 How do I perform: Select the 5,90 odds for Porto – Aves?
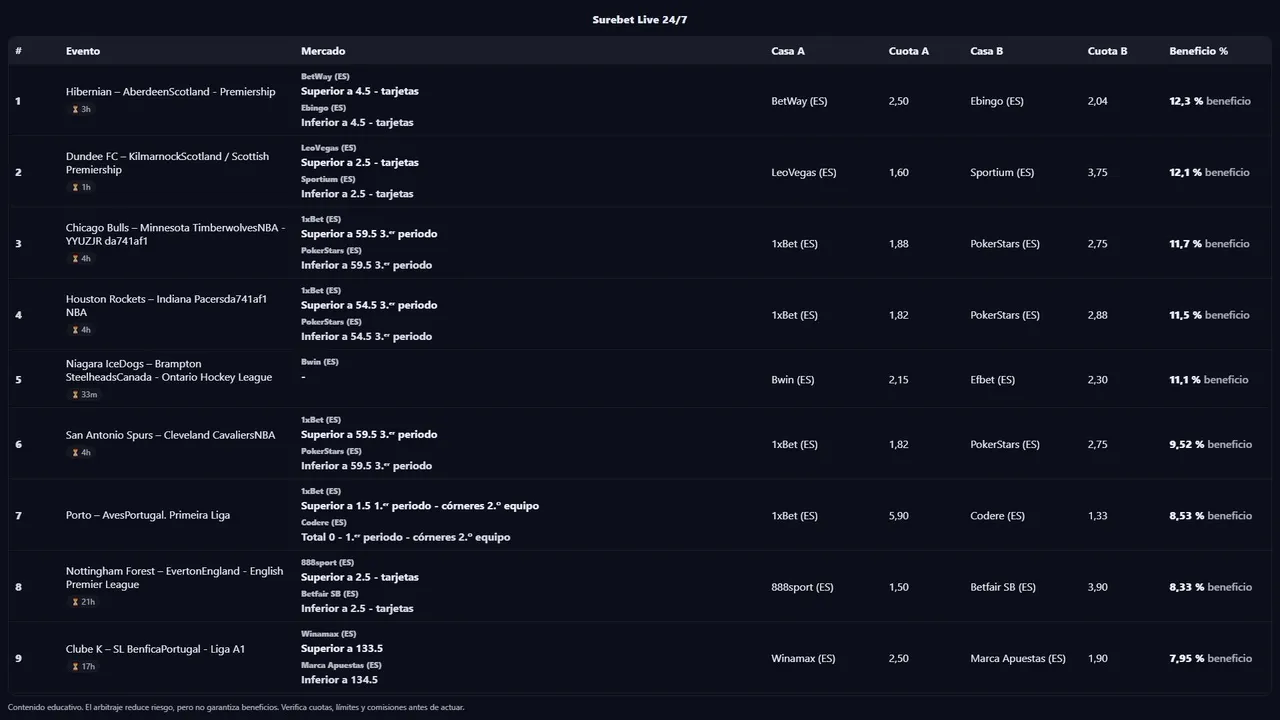[898, 516]
